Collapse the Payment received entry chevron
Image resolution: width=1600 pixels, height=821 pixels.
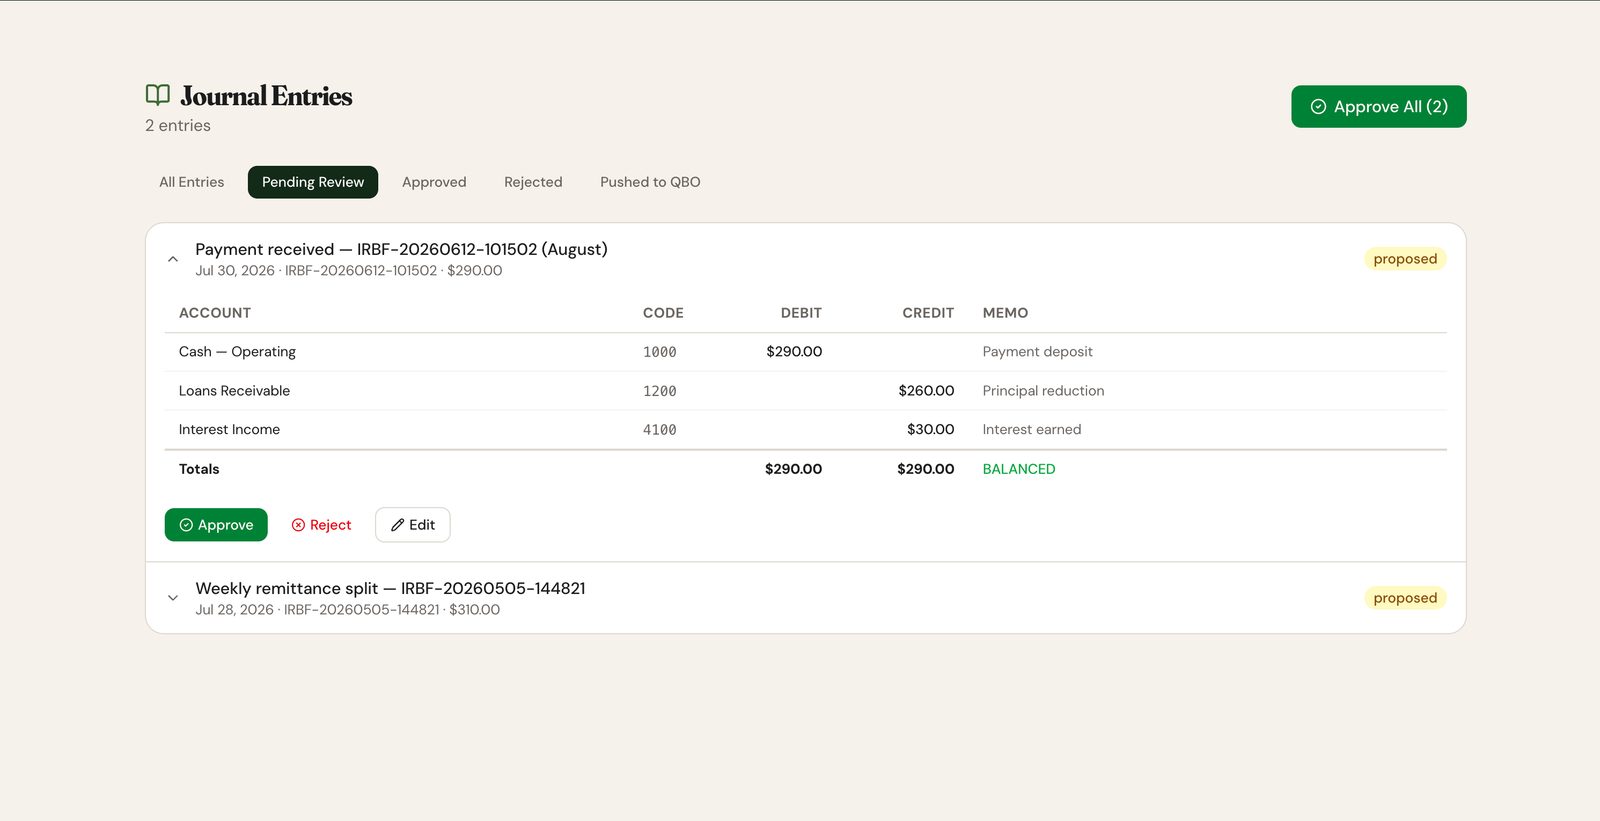pyautogui.click(x=173, y=259)
